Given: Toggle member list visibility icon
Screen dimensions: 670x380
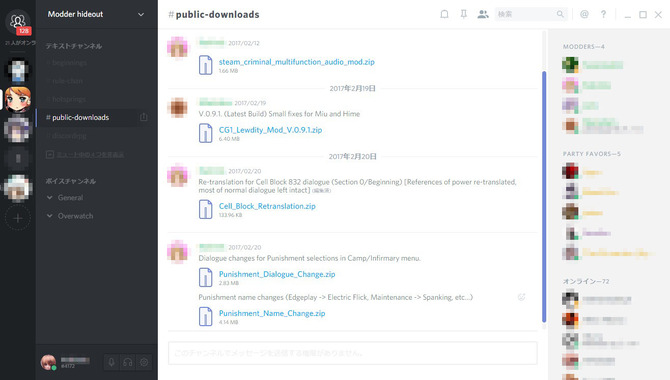Looking at the screenshot, I should (483, 14).
